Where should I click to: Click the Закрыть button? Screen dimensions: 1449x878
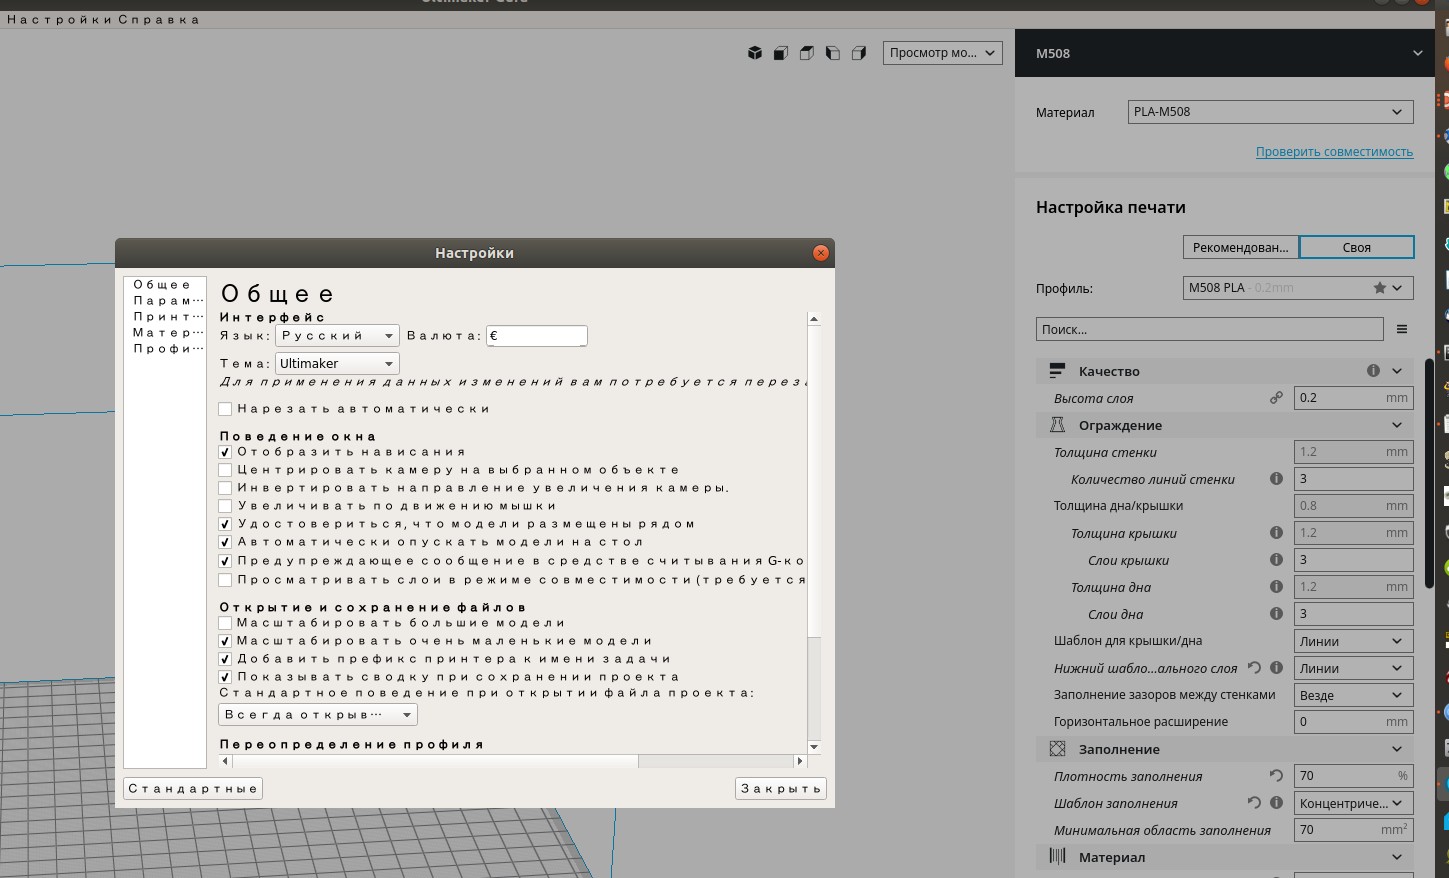tap(781, 789)
